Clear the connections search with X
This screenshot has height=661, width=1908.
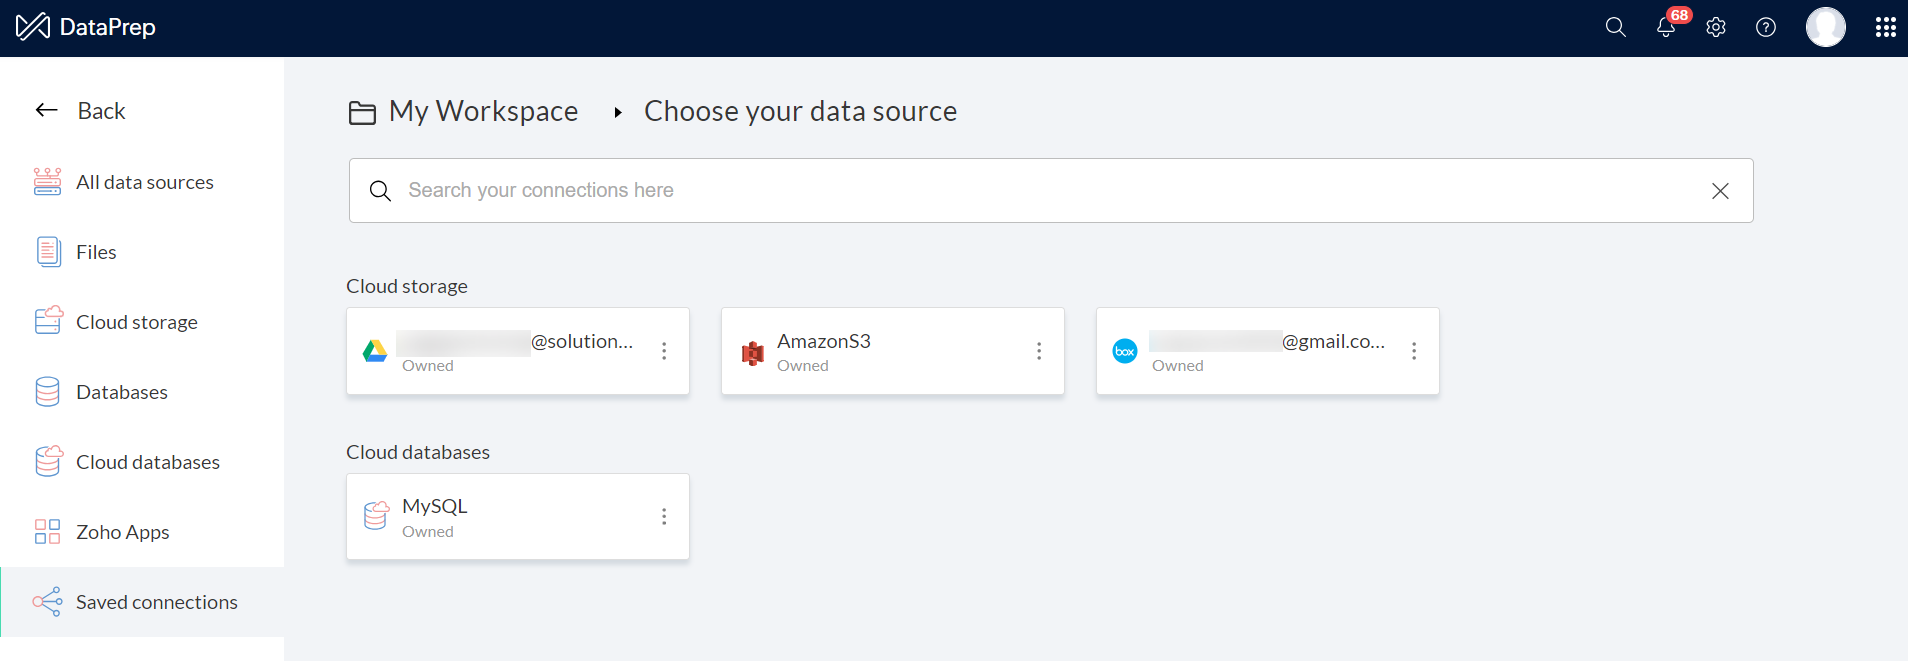[1720, 191]
